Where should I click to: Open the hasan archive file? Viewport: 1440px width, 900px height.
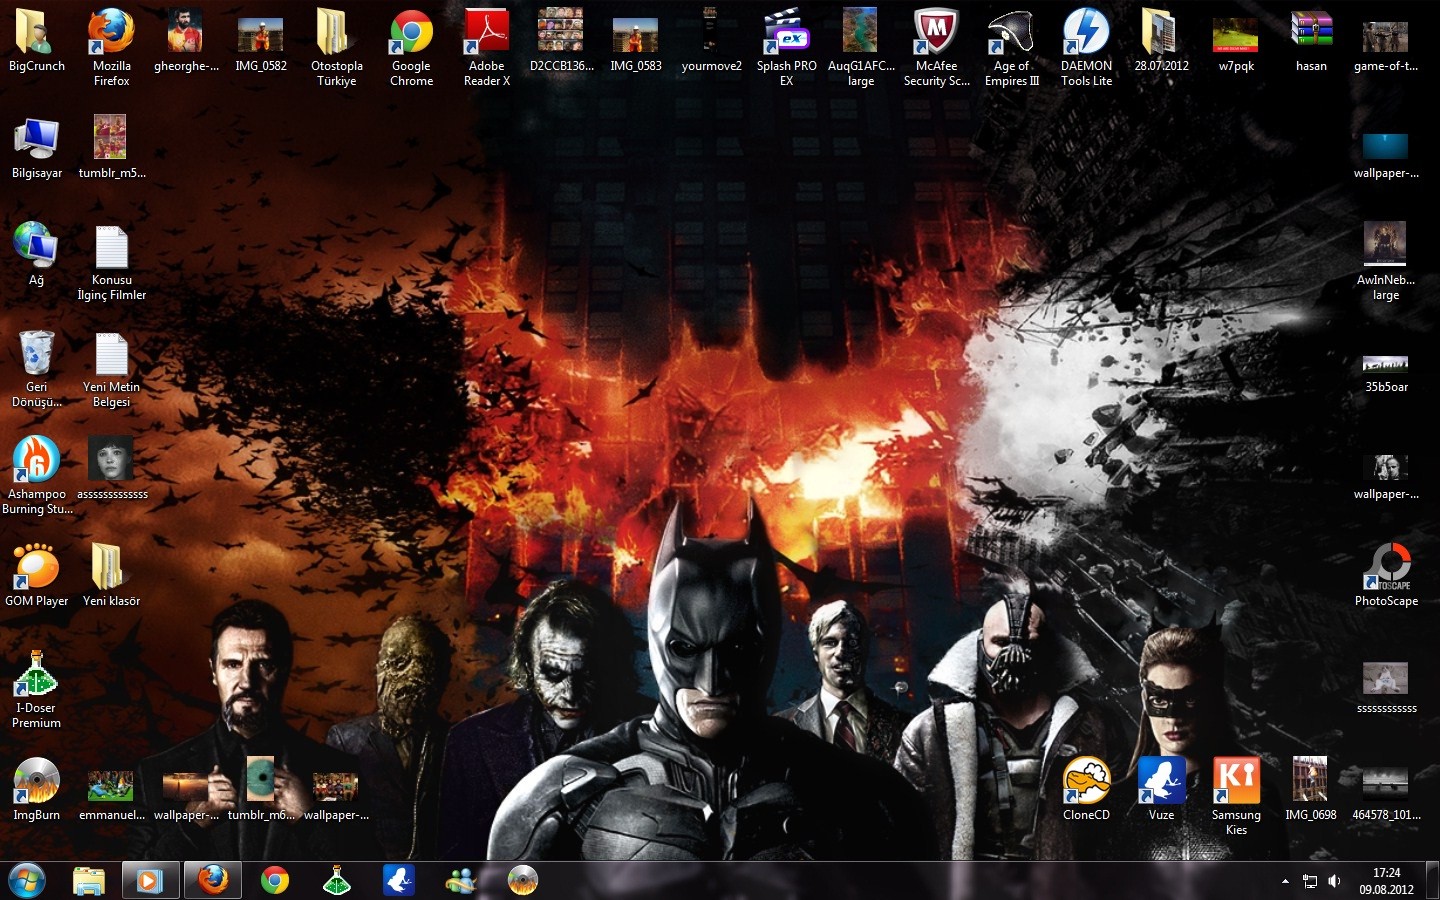click(1311, 30)
